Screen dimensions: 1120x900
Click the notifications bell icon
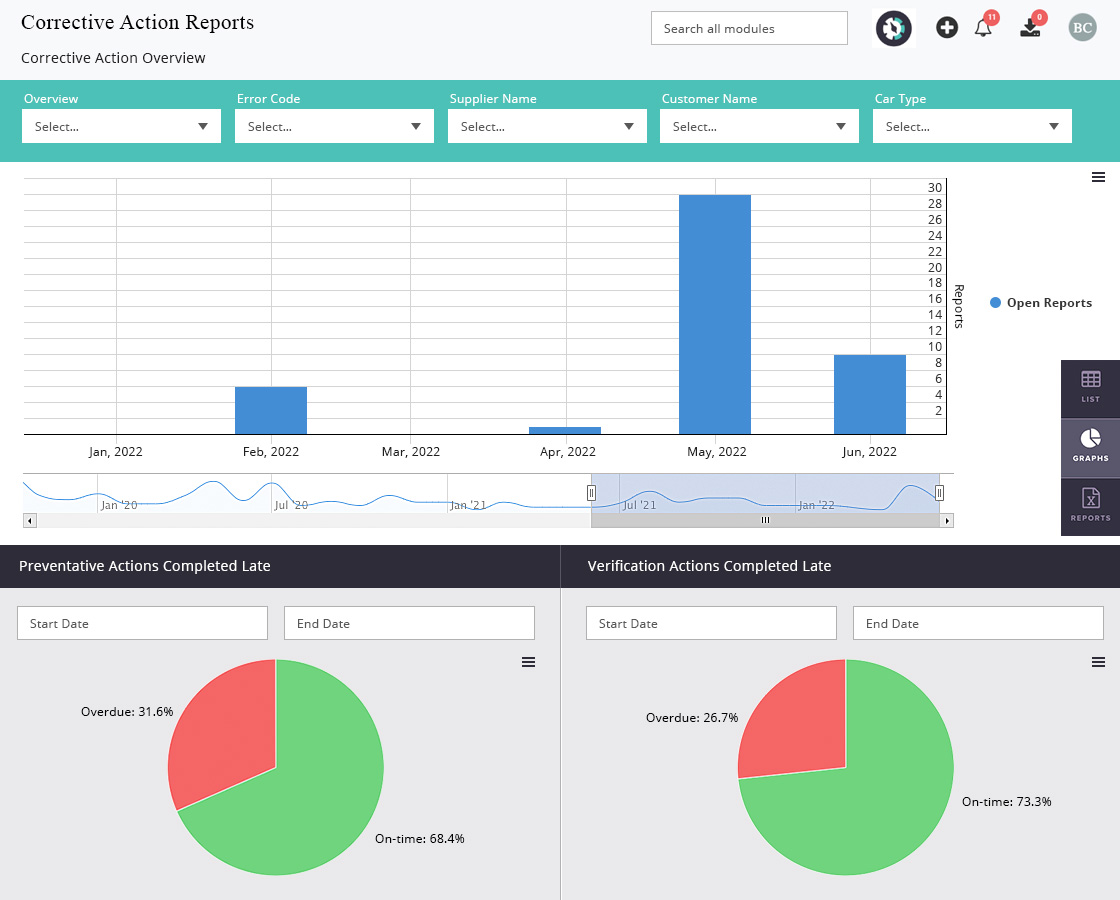983,29
